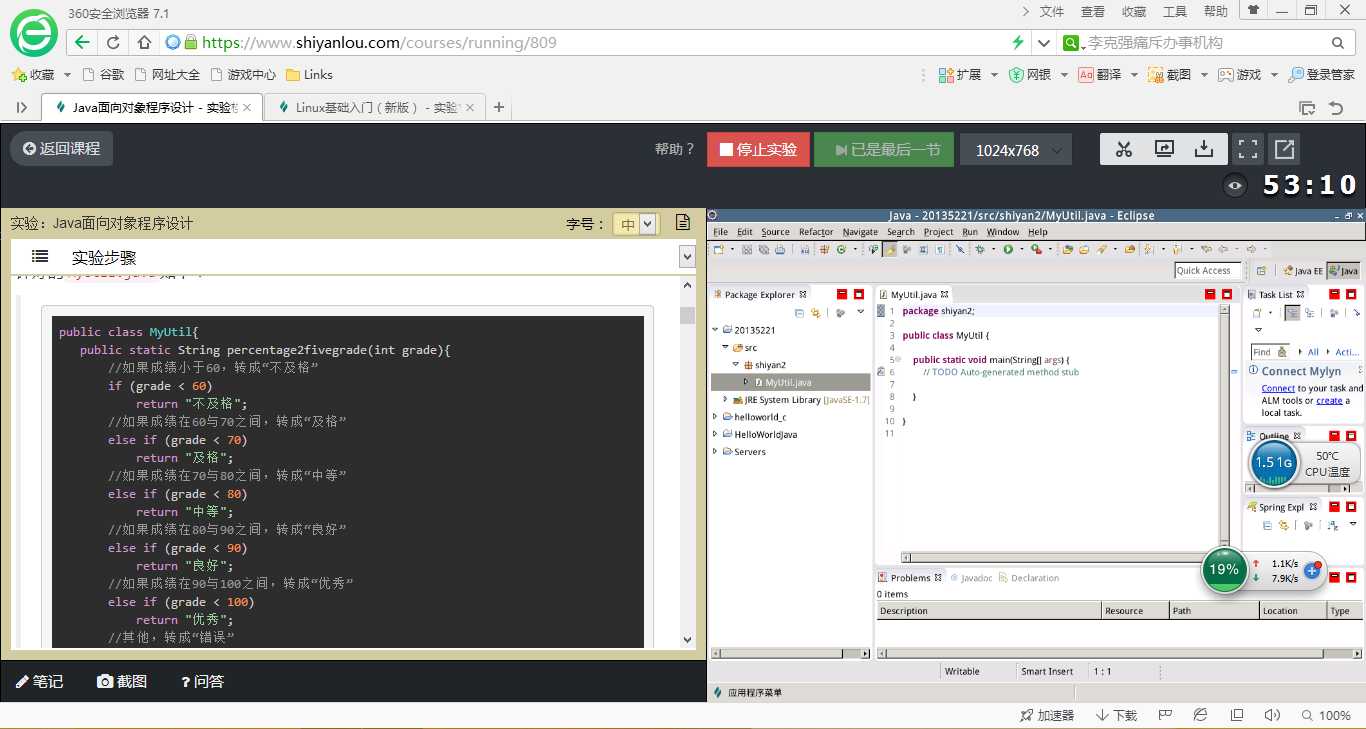Go back with the browser back arrow
The image size is (1366, 729).
tap(82, 43)
